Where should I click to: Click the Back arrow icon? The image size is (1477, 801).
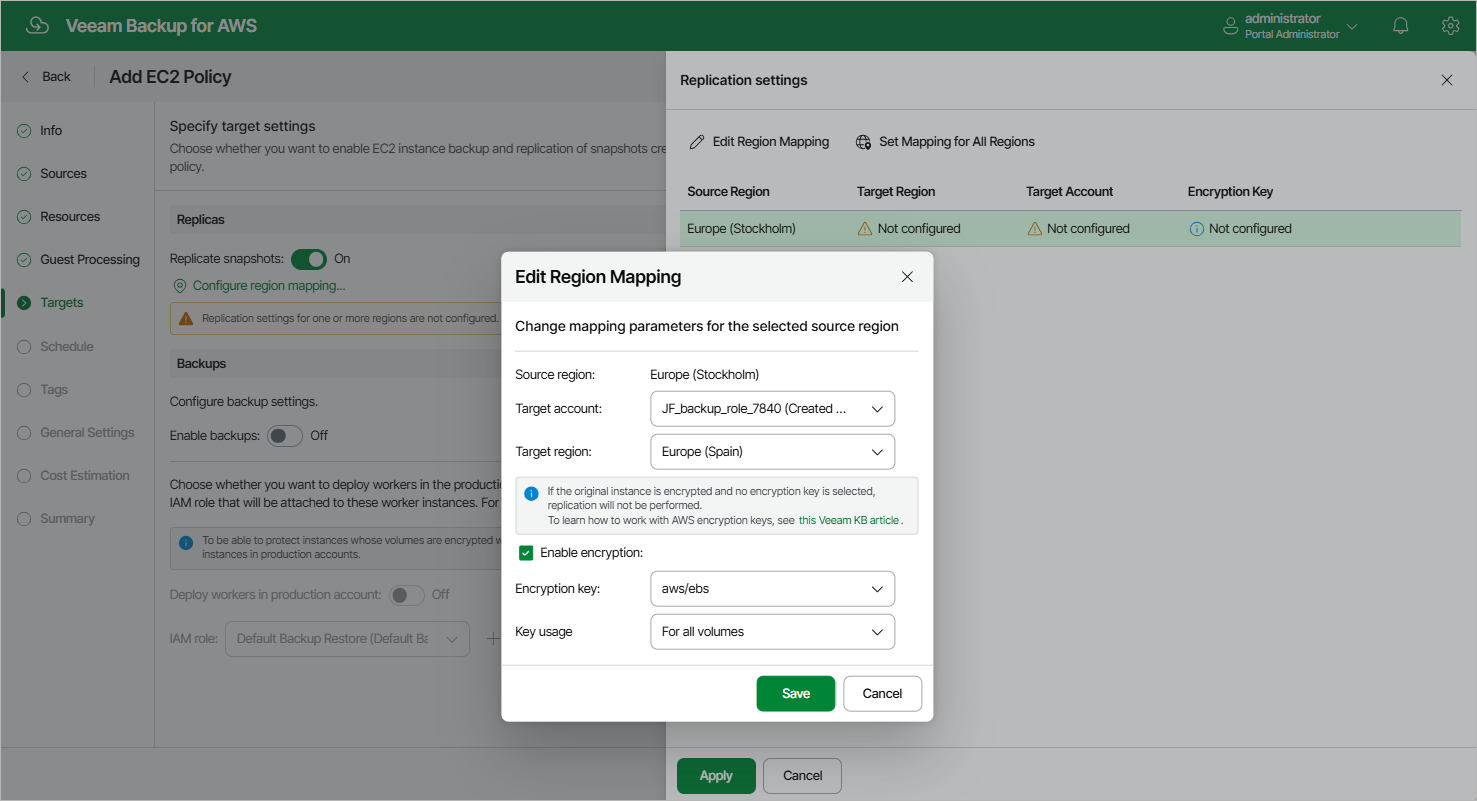click(26, 77)
